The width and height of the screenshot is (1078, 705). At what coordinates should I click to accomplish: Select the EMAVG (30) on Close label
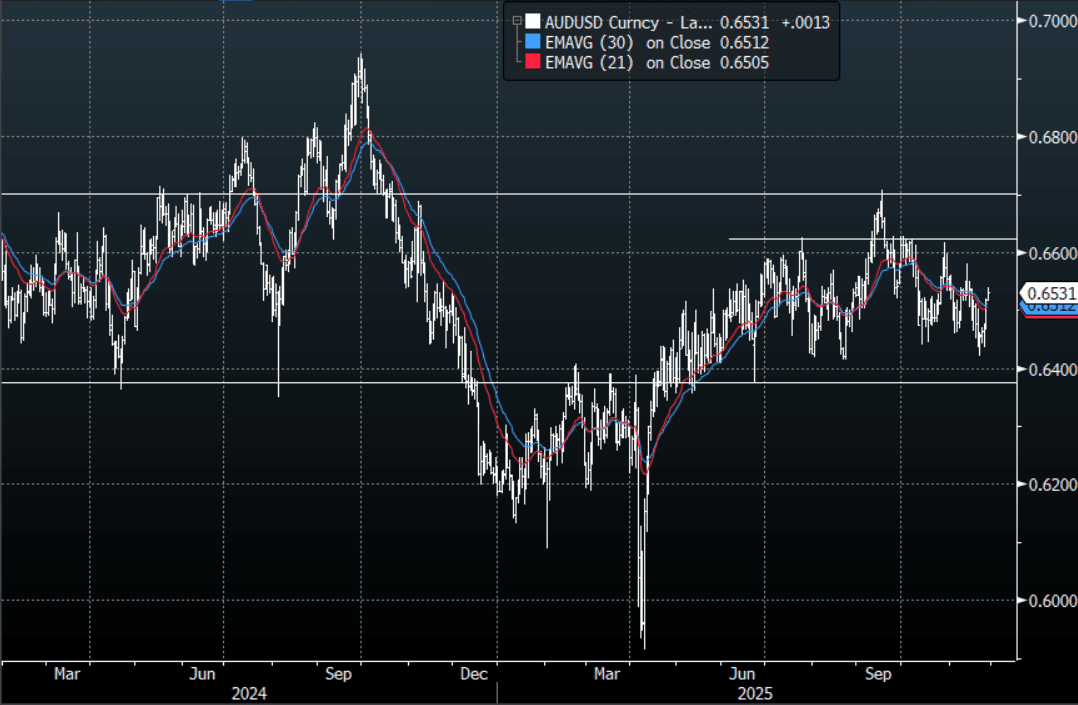628,43
